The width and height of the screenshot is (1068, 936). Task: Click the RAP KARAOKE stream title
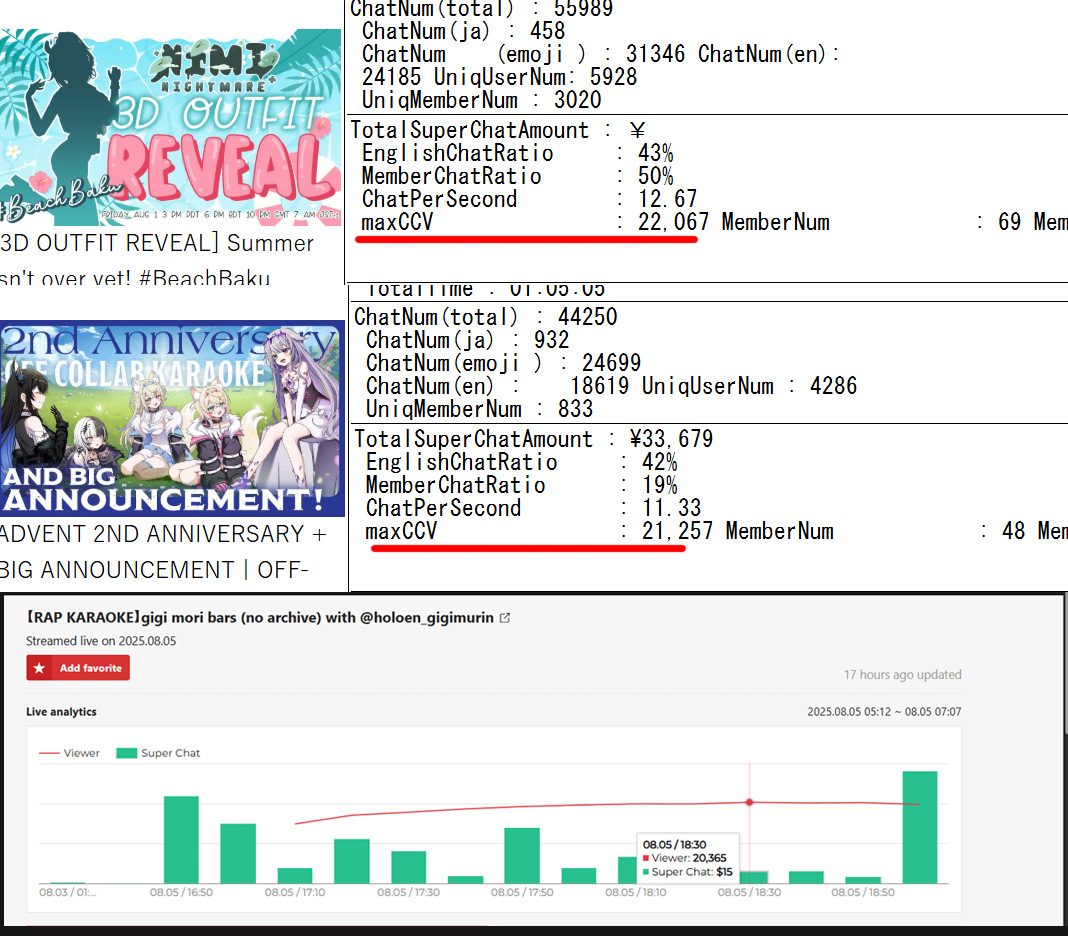[260, 618]
